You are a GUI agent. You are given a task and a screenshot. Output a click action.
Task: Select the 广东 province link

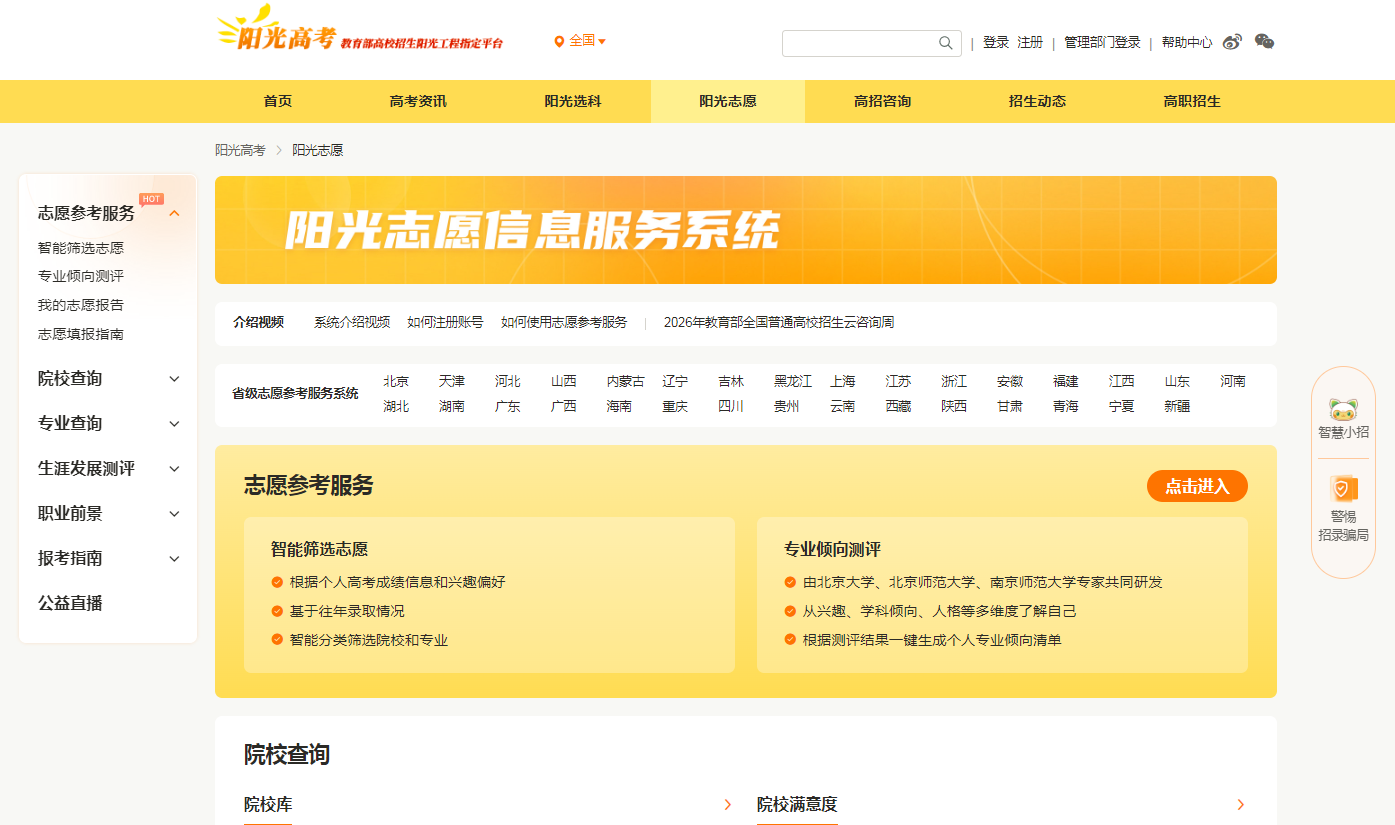pyautogui.click(x=508, y=406)
